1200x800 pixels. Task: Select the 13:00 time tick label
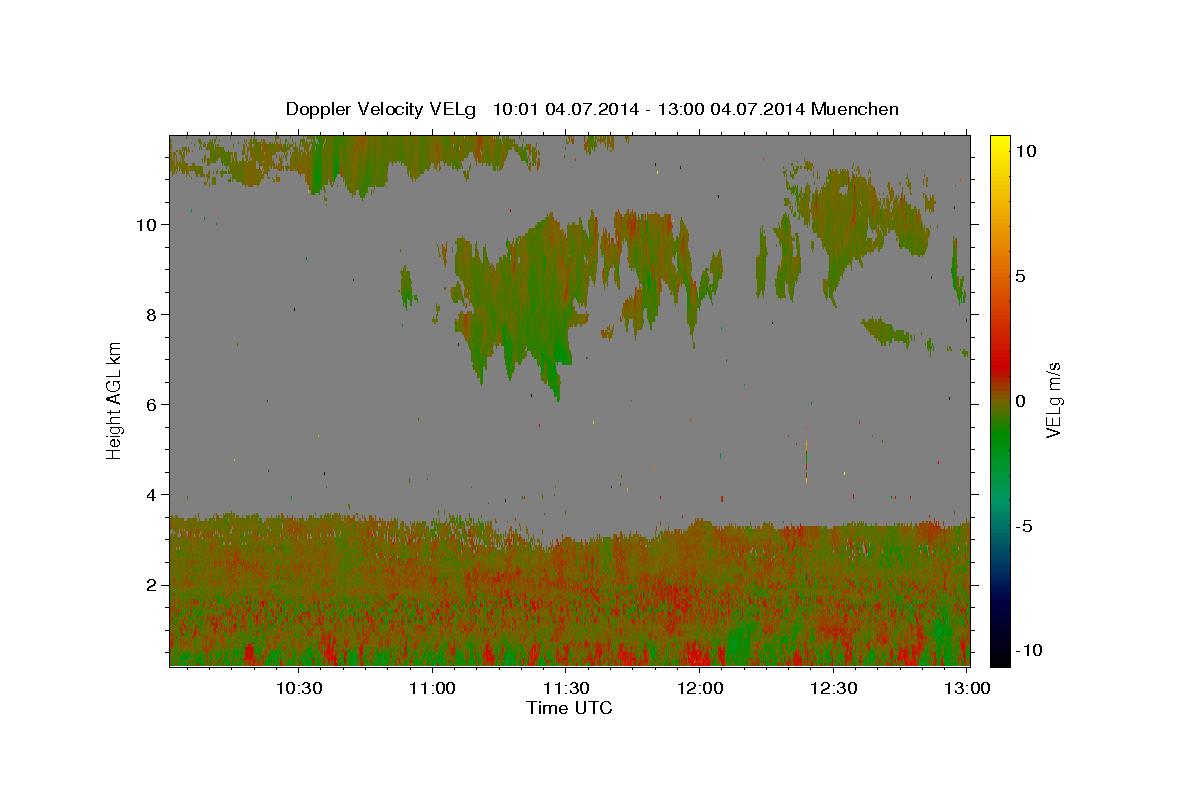[967, 688]
